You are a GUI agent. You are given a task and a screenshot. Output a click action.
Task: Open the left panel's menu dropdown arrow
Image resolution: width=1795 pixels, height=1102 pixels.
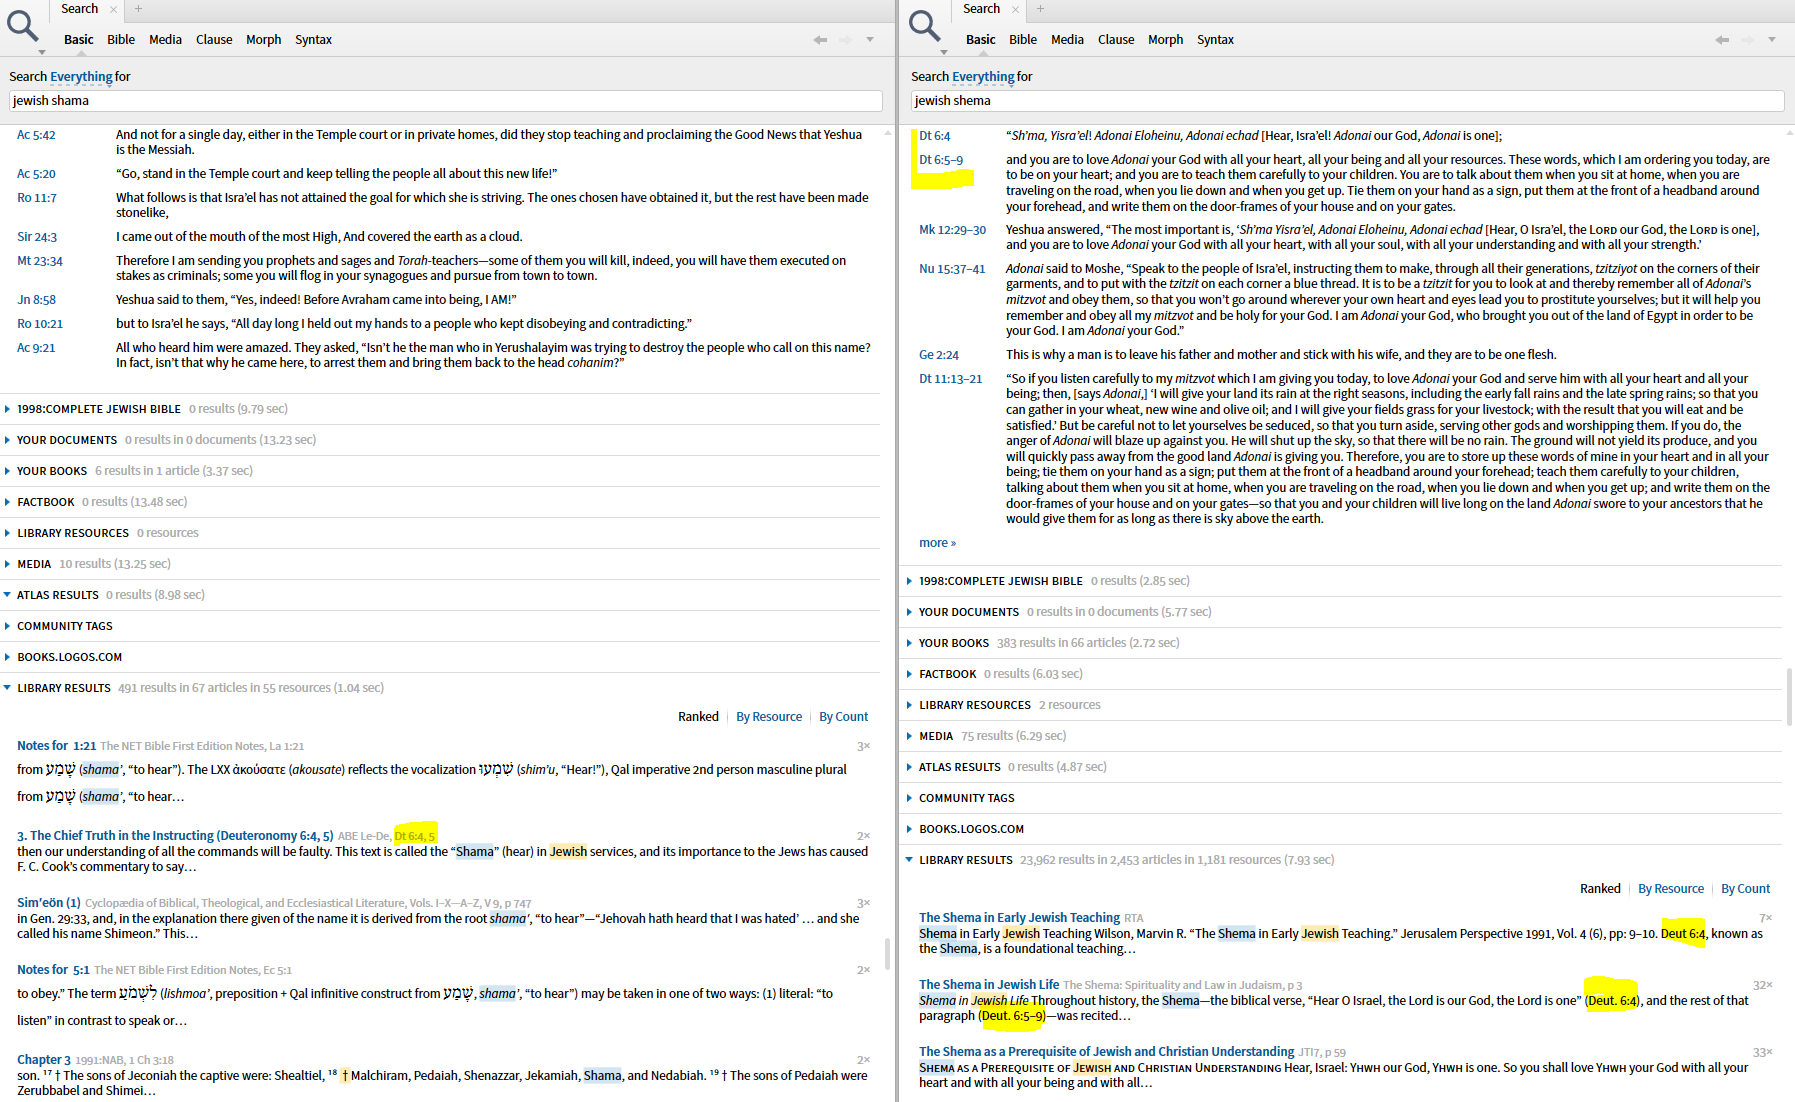point(870,40)
